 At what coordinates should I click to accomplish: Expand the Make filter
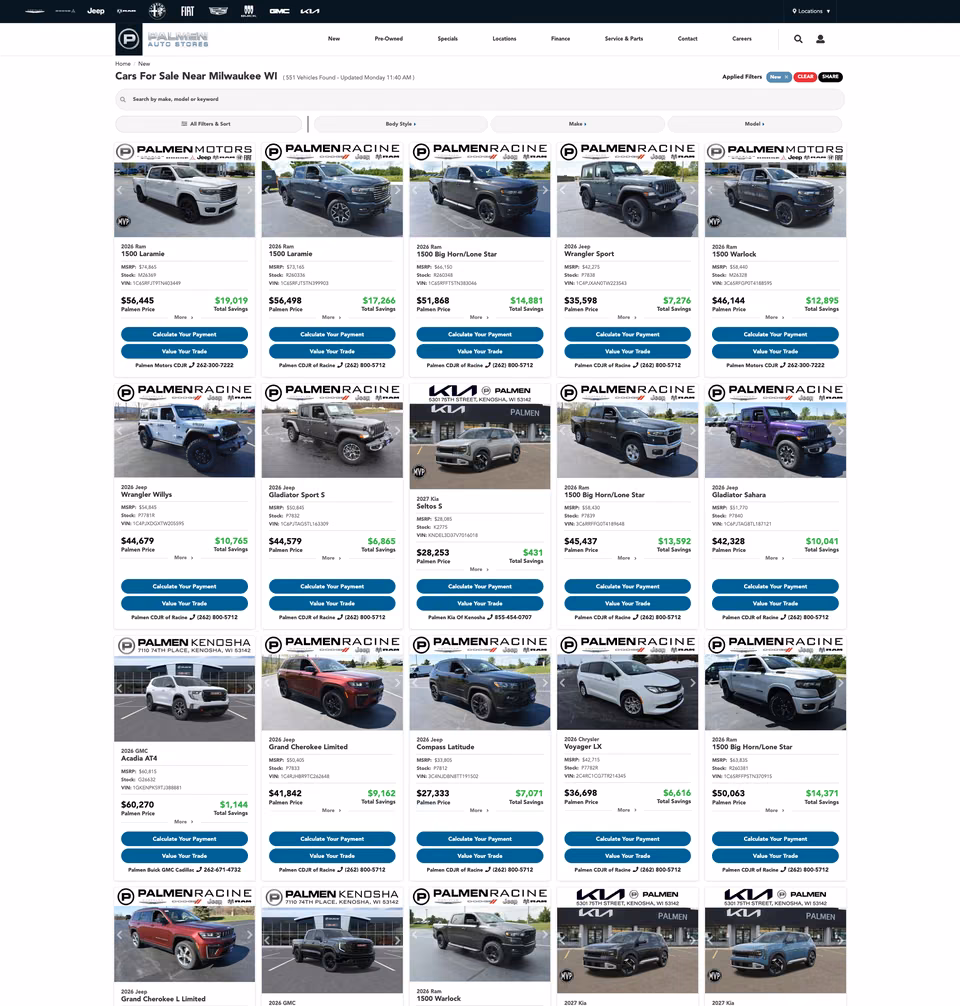coord(578,124)
